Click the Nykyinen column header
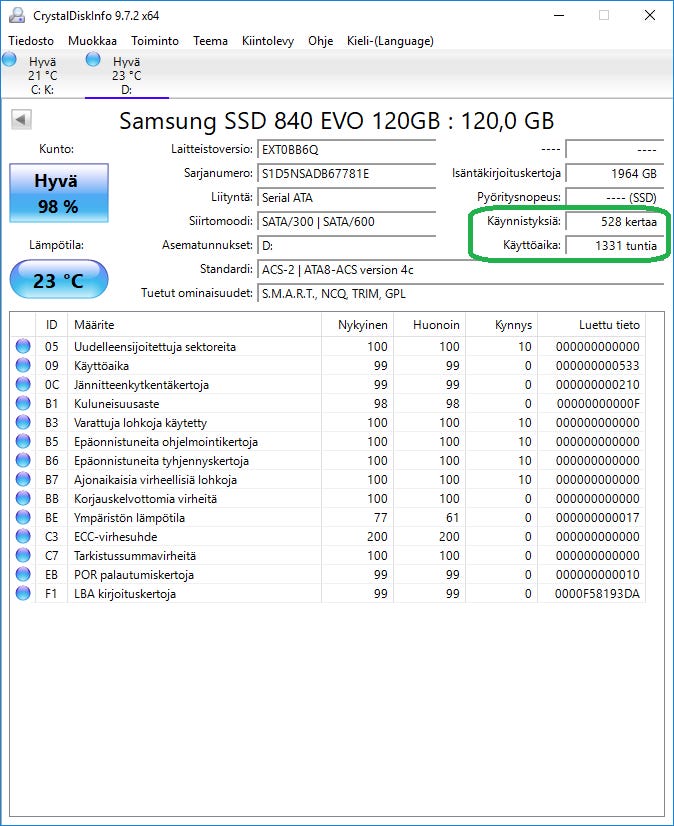Image resolution: width=674 pixels, height=826 pixels. tap(357, 324)
